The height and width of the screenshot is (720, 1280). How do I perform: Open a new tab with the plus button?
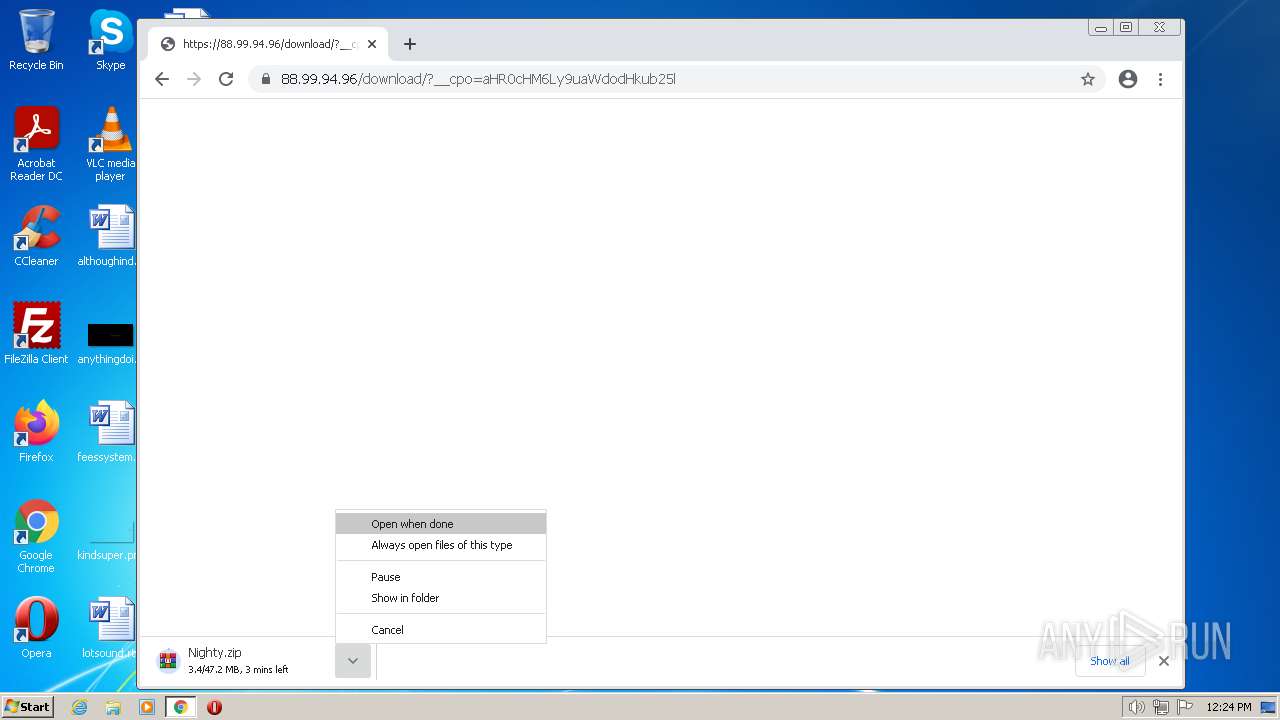coord(410,44)
